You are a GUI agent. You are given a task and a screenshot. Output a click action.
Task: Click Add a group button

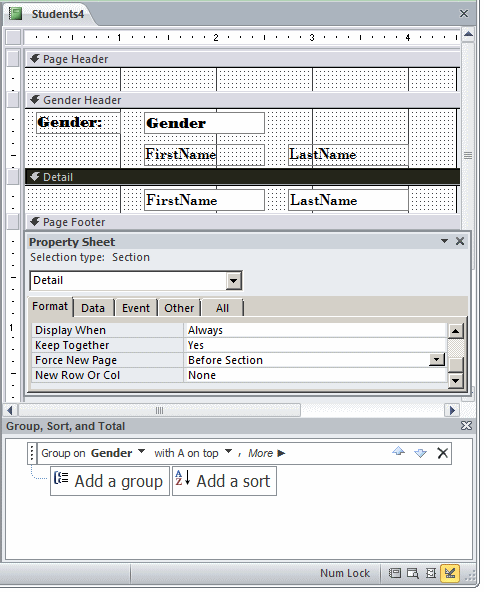point(110,481)
